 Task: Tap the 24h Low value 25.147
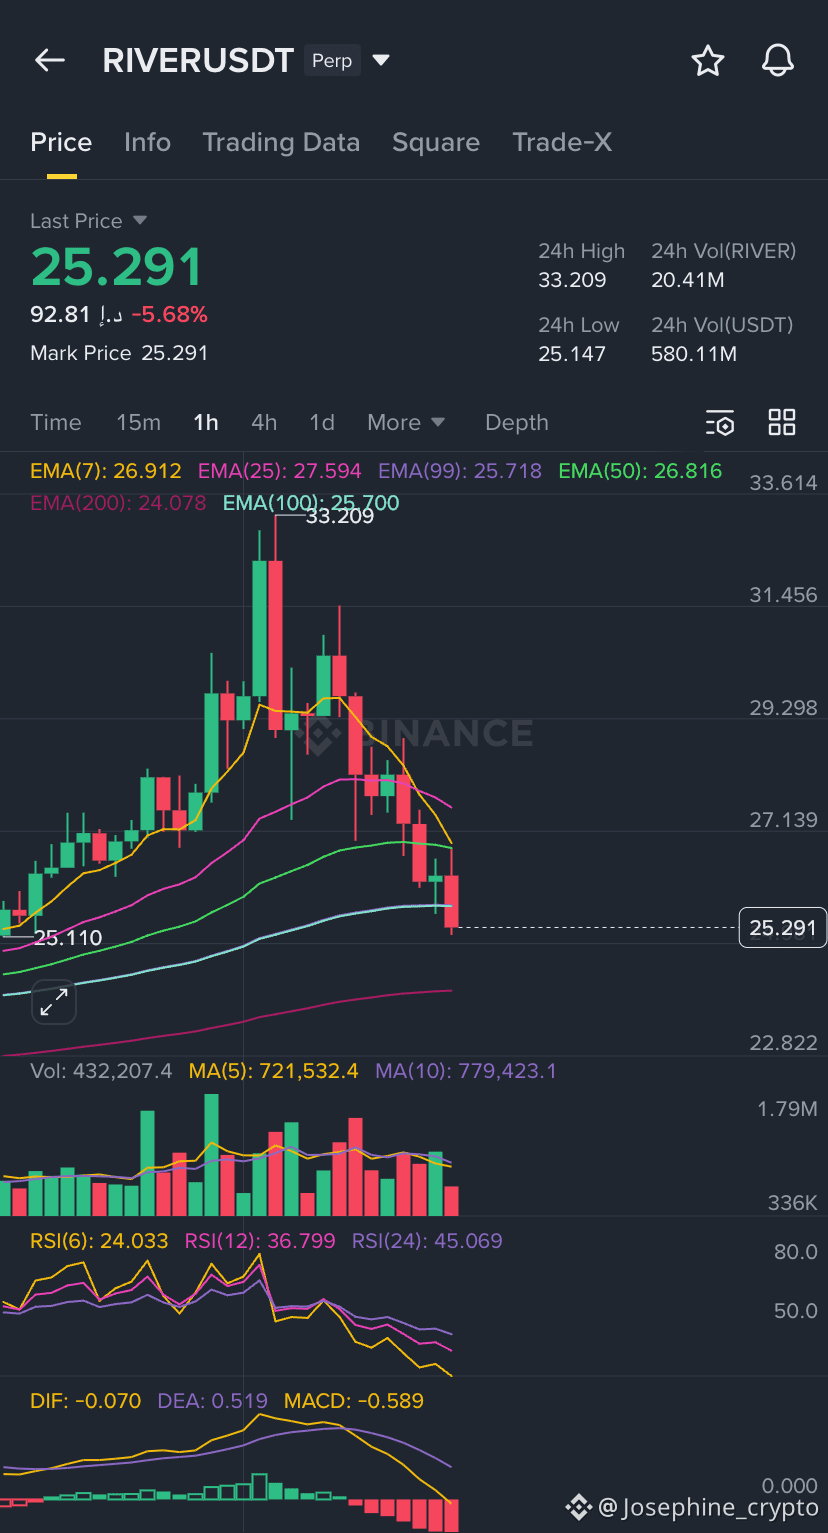pos(572,354)
